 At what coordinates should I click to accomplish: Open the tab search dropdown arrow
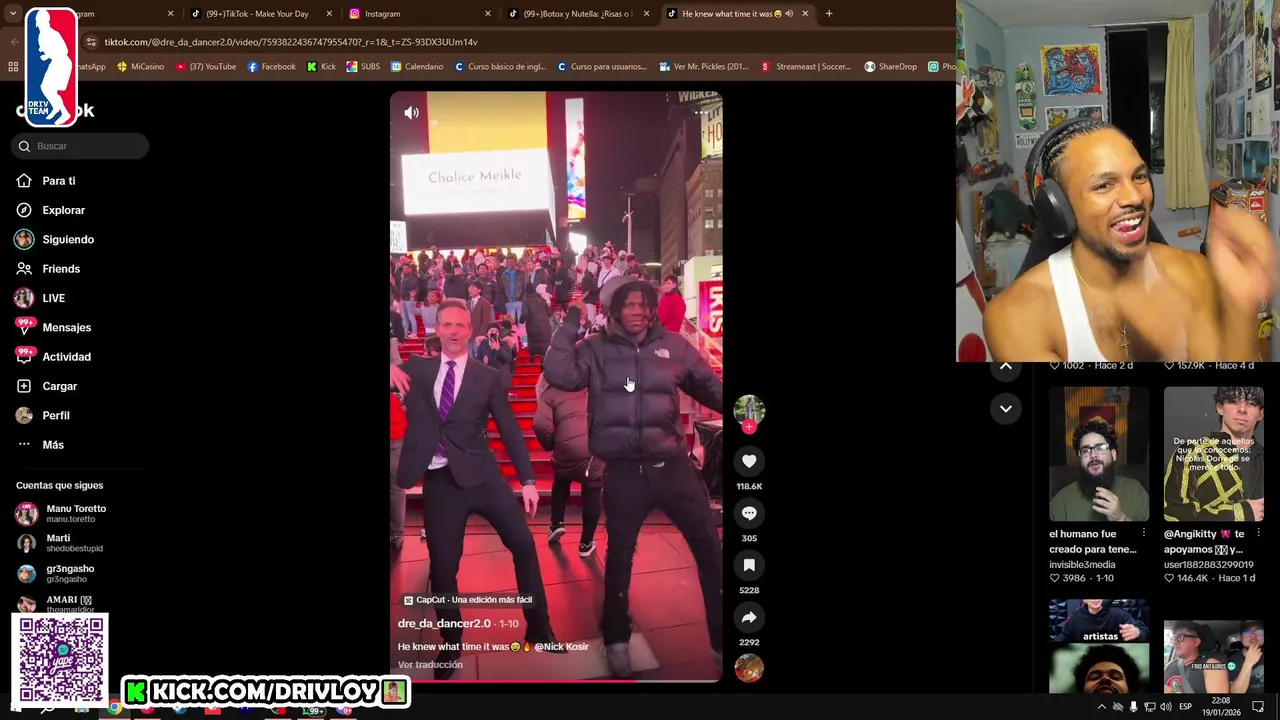[x=14, y=14]
